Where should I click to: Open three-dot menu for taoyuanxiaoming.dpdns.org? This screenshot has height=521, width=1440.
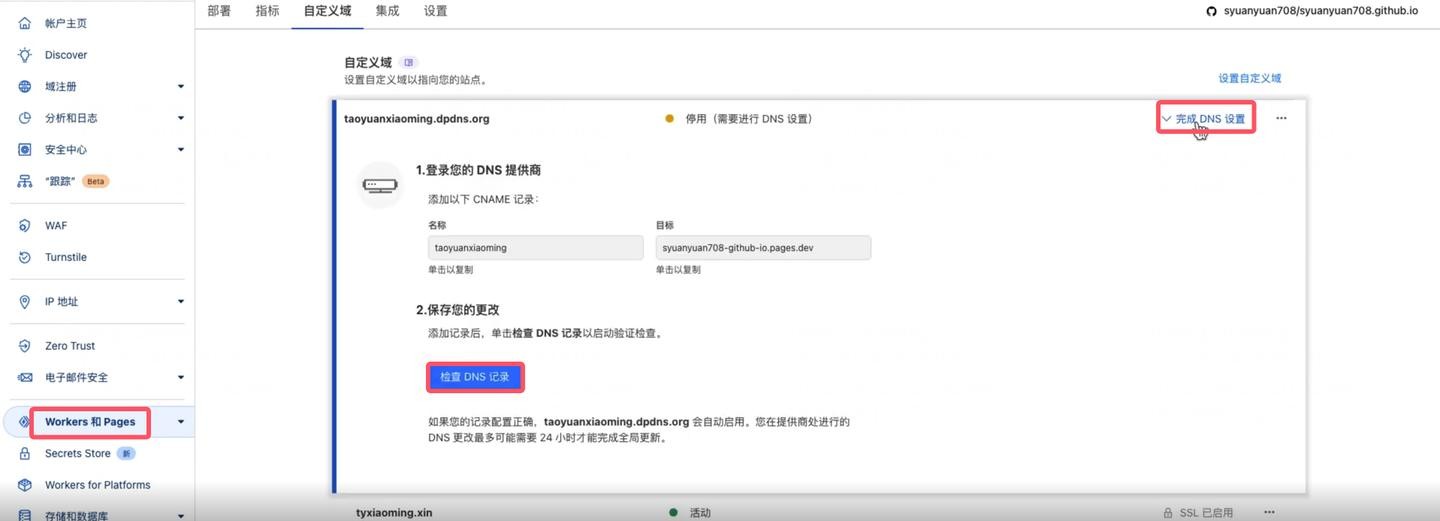1281,119
